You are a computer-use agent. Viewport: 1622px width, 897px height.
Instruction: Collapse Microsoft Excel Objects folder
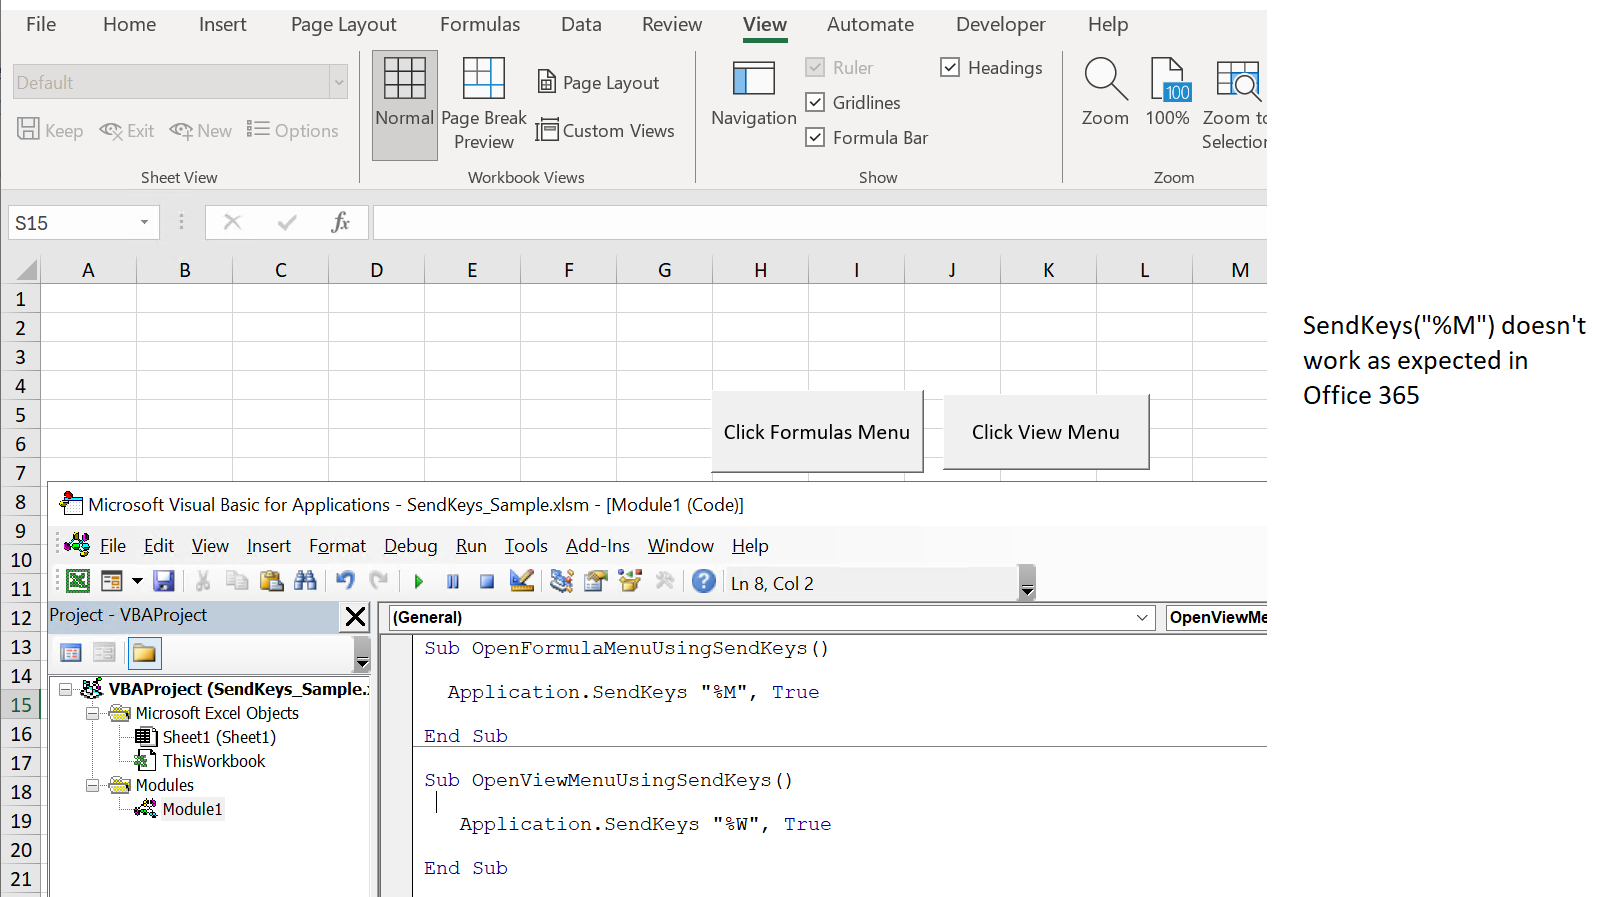92,713
